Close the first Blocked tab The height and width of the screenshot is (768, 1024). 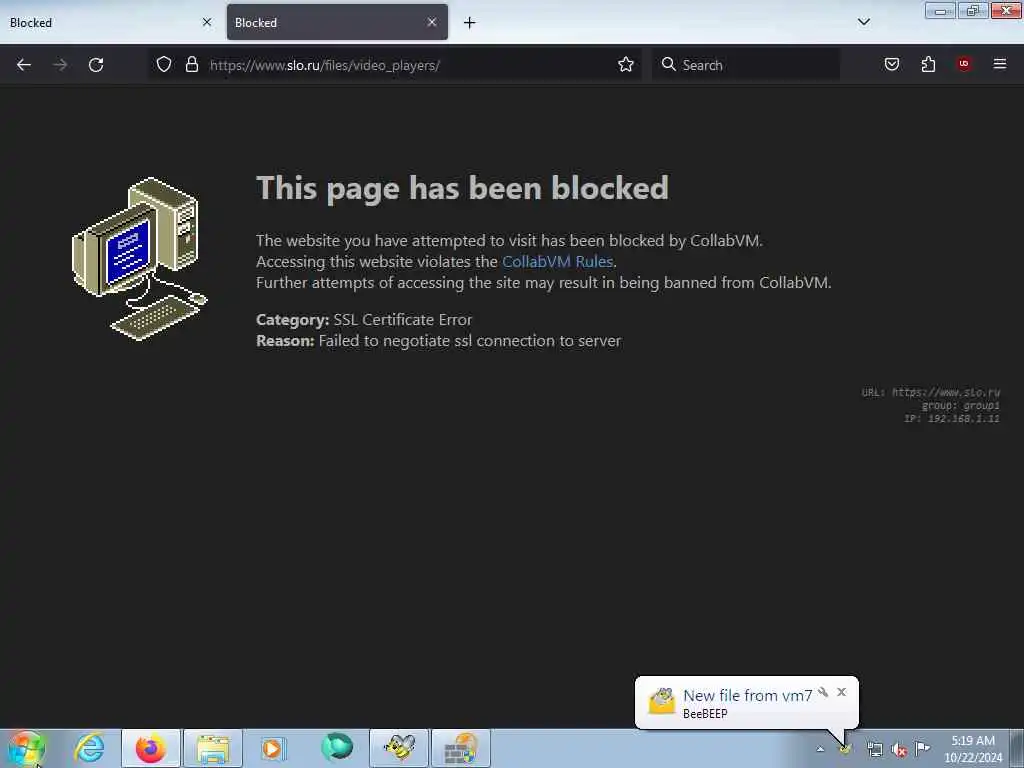click(207, 22)
